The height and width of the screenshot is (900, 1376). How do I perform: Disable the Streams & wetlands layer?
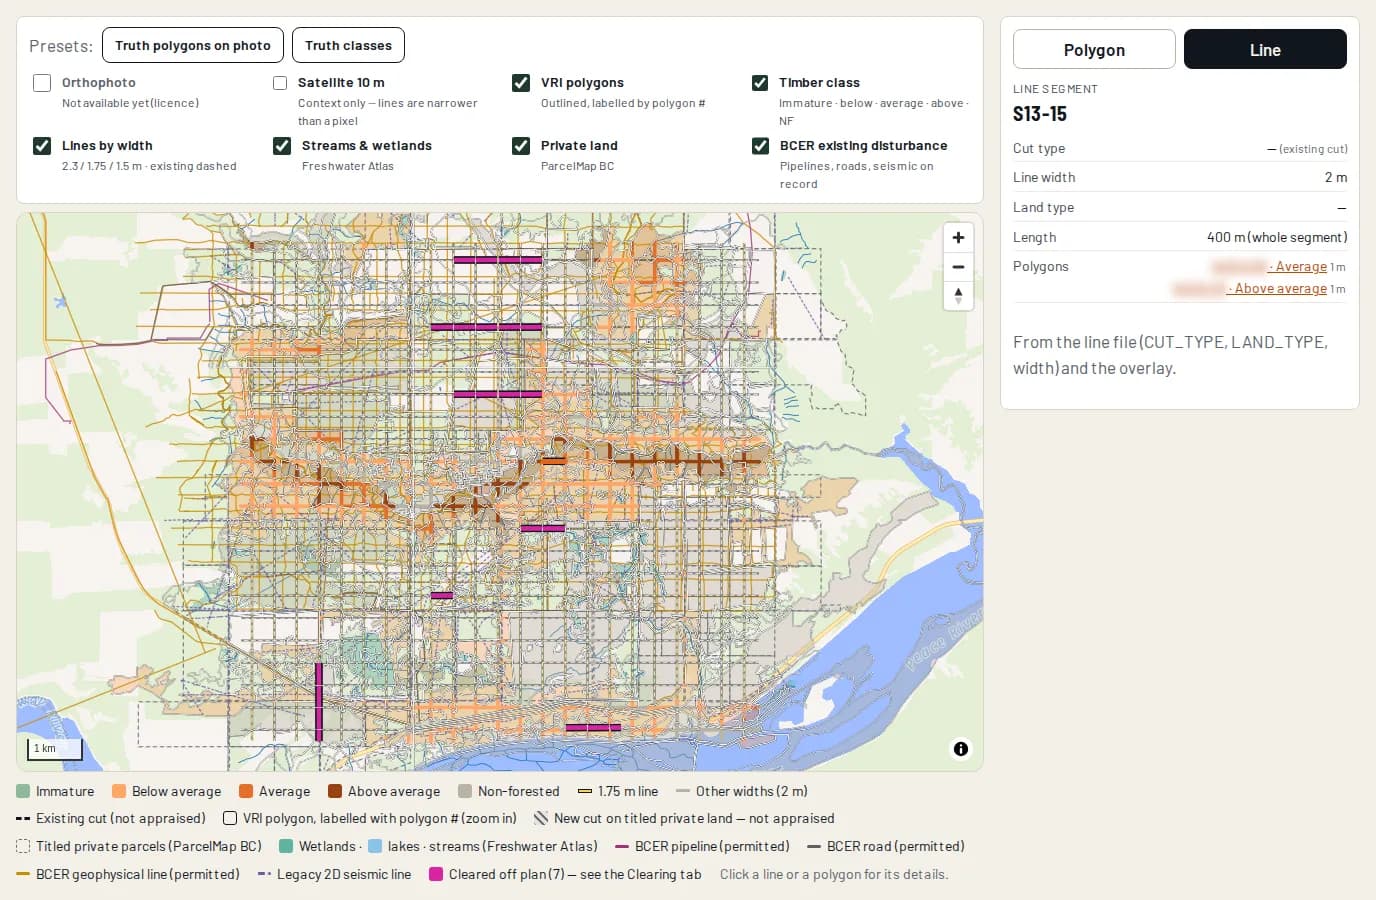pos(282,146)
